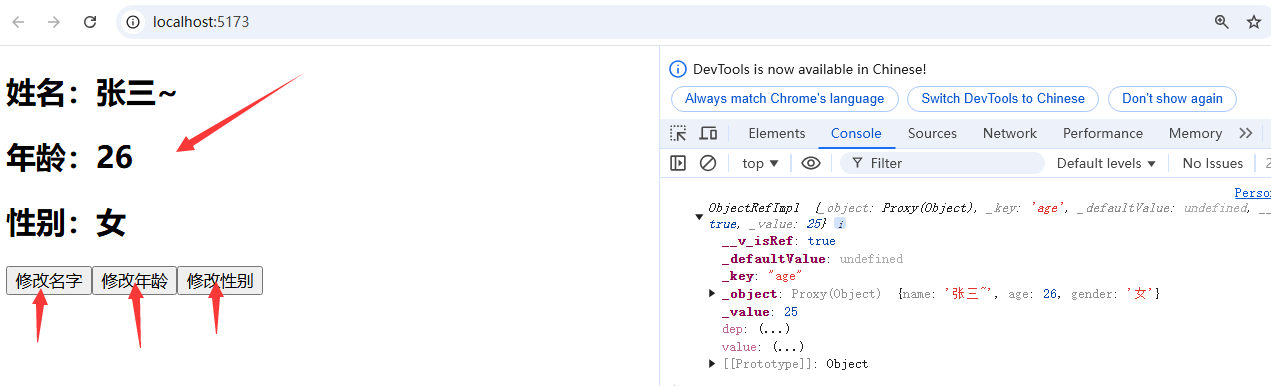Click the 修改名字 button
The width and height of the screenshot is (1271, 386).
point(49,281)
